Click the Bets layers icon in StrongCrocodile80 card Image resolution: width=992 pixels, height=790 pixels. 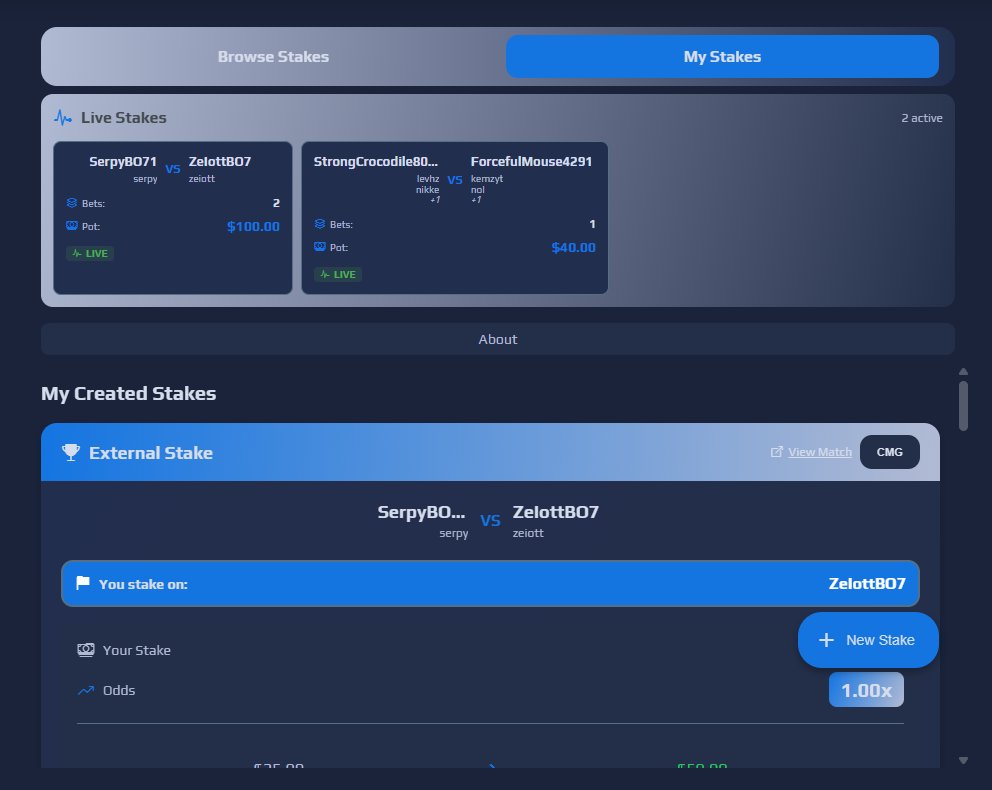click(319, 224)
